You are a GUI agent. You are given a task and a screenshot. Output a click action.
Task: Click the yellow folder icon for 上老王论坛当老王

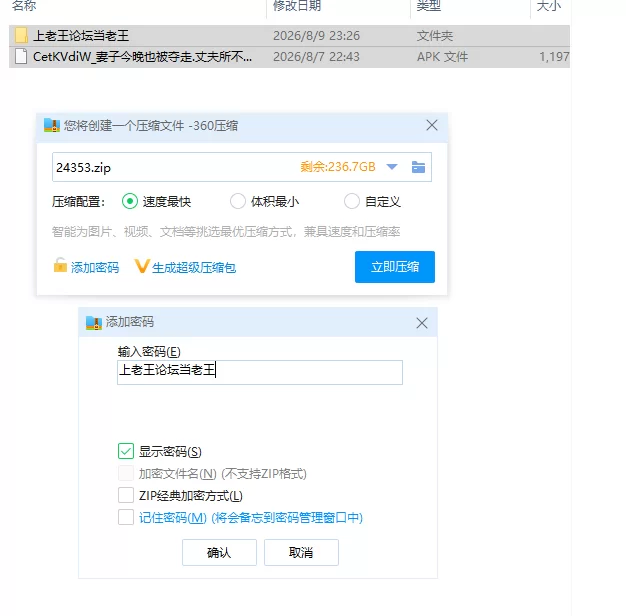(21, 36)
